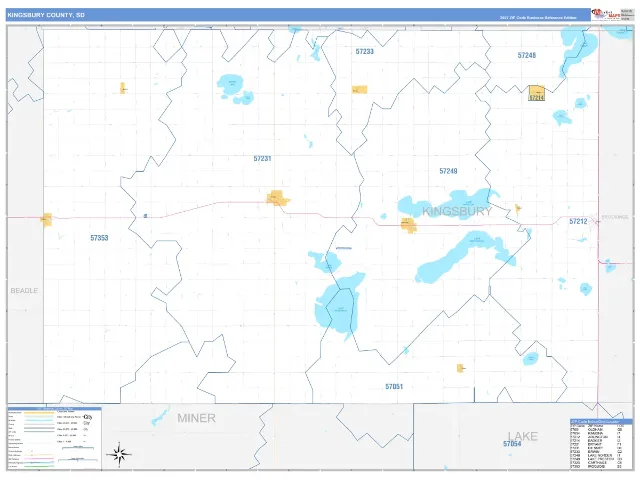Click the compass rose icon
This screenshot has width=640, height=480.
pos(119,454)
